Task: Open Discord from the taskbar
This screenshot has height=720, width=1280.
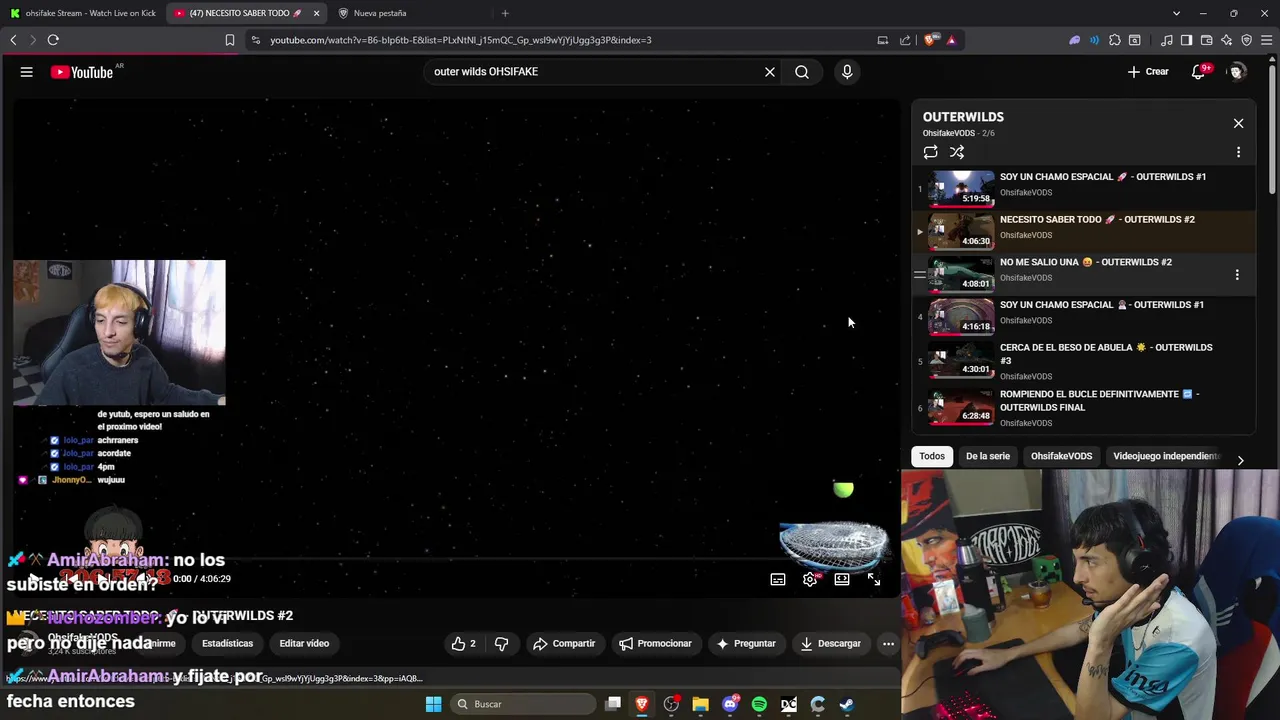Action: pos(730,704)
